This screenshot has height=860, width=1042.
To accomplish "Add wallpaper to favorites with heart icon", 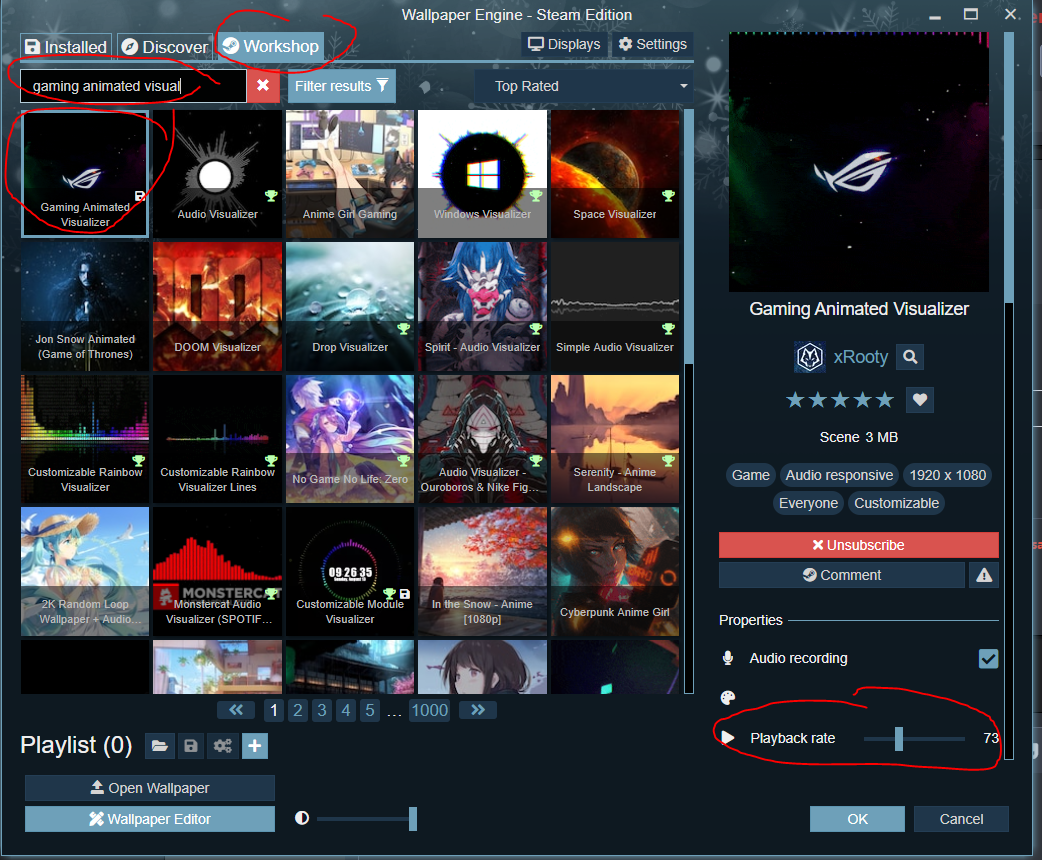I will (920, 399).
